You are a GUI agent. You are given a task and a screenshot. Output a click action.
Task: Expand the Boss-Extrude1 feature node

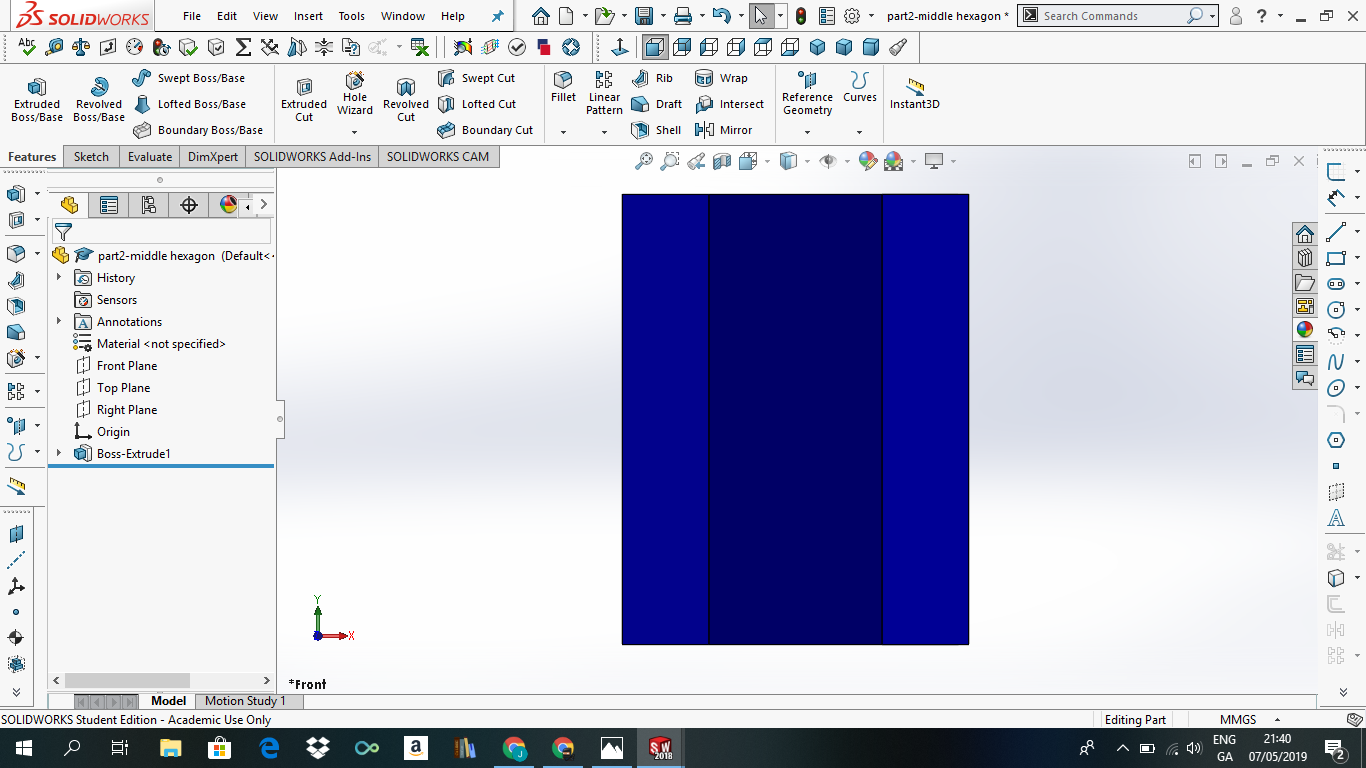click(58, 453)
